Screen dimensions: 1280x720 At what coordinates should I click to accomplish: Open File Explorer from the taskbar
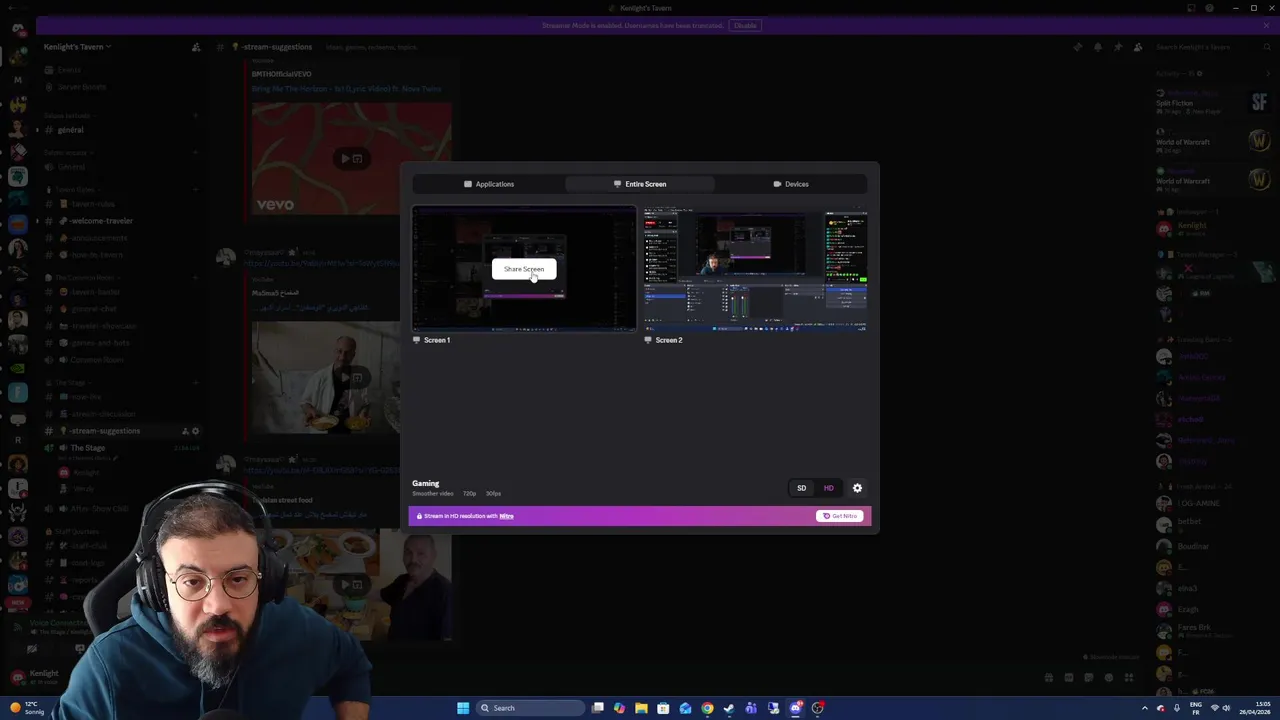click(x=641, y=708)
